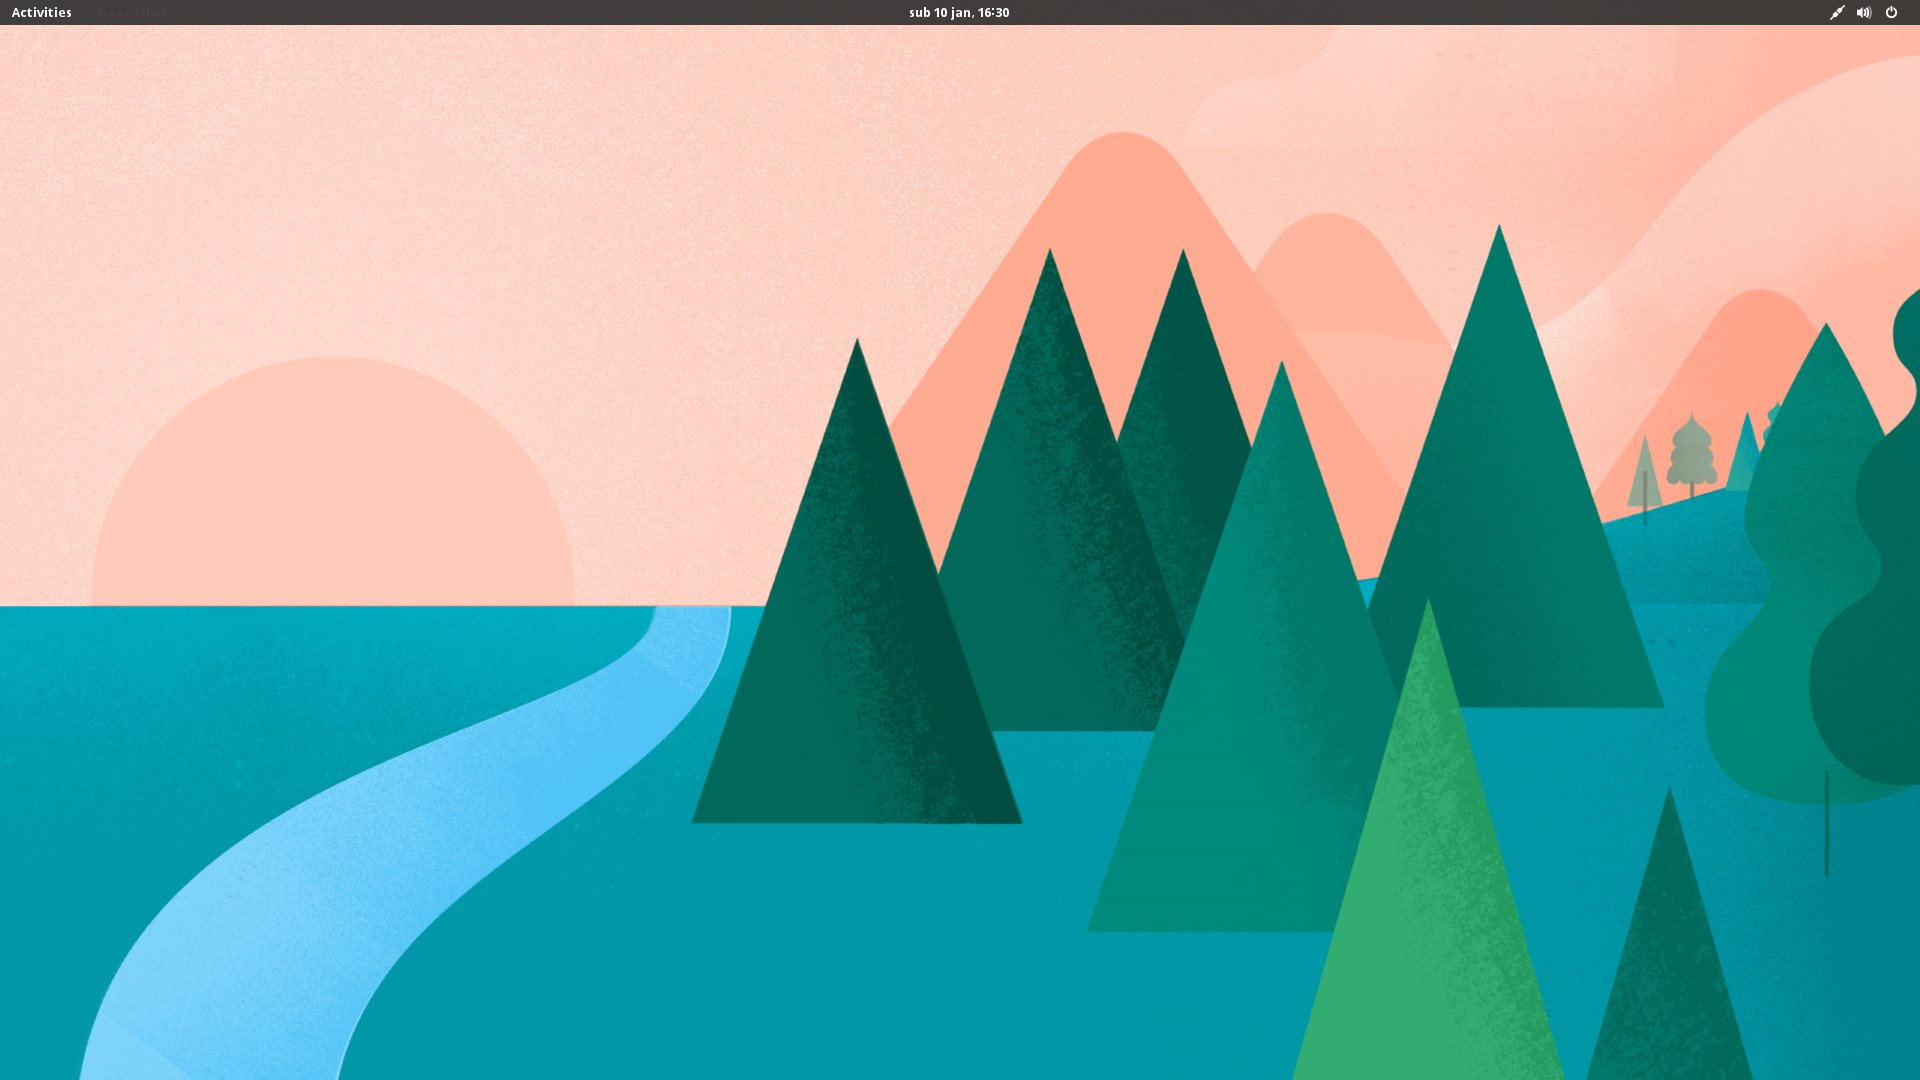1920x1080 pixels.
Task: Click the power icon in top bar
Action: pyautogui.click(x=1891, y=12)
